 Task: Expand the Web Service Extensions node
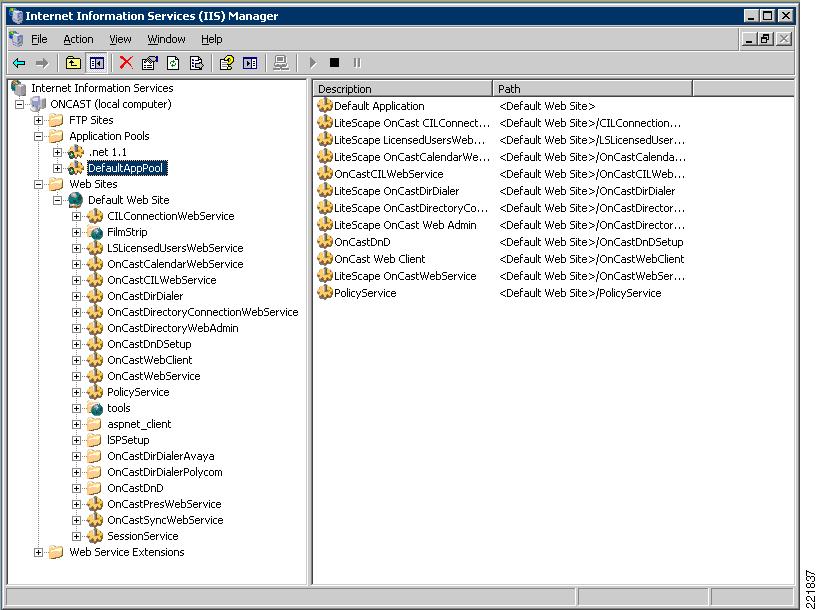pyautogui.click(x=39, y=552)
